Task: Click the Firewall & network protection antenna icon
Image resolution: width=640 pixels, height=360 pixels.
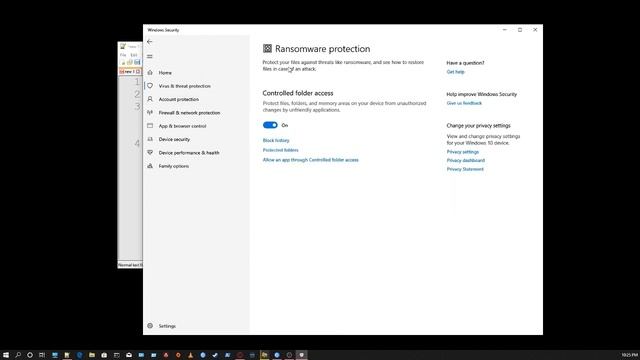Action: (x=150, y=113)
